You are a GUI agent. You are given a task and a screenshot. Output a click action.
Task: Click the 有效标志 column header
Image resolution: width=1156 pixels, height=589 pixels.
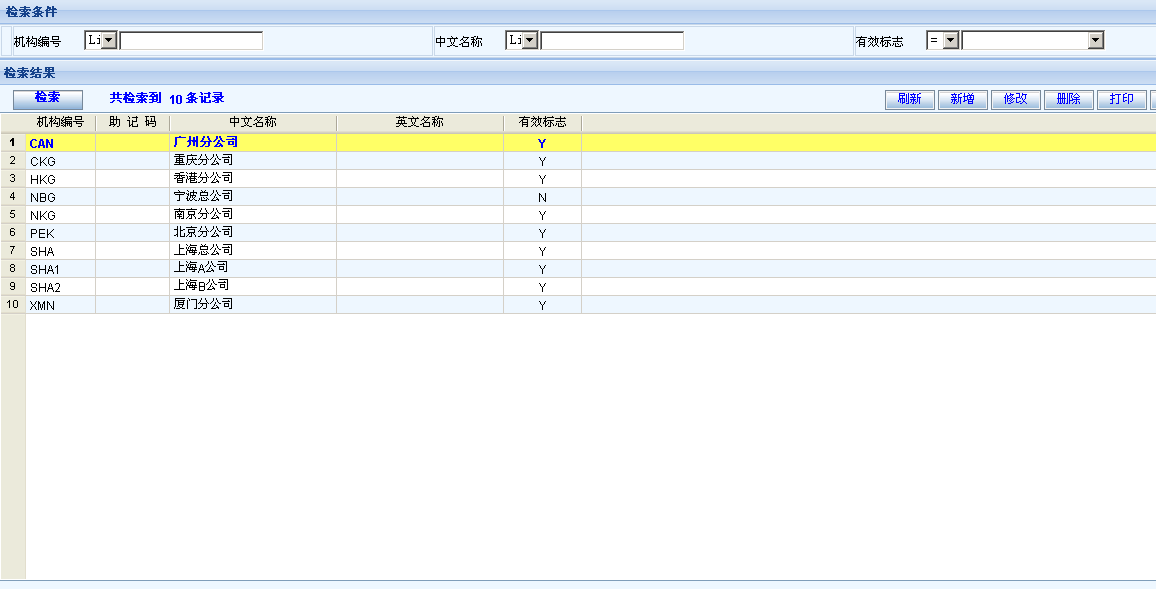coord(542,122)
